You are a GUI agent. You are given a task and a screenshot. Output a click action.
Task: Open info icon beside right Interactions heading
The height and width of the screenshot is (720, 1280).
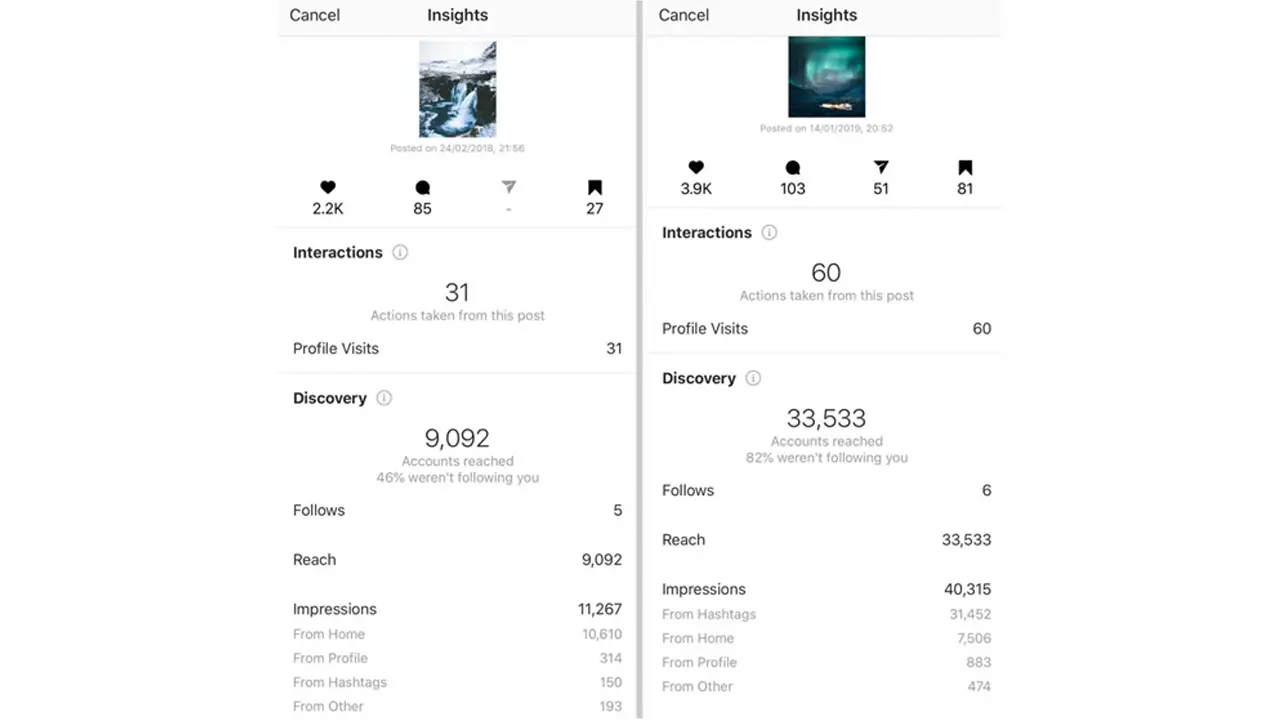(769, 232)
